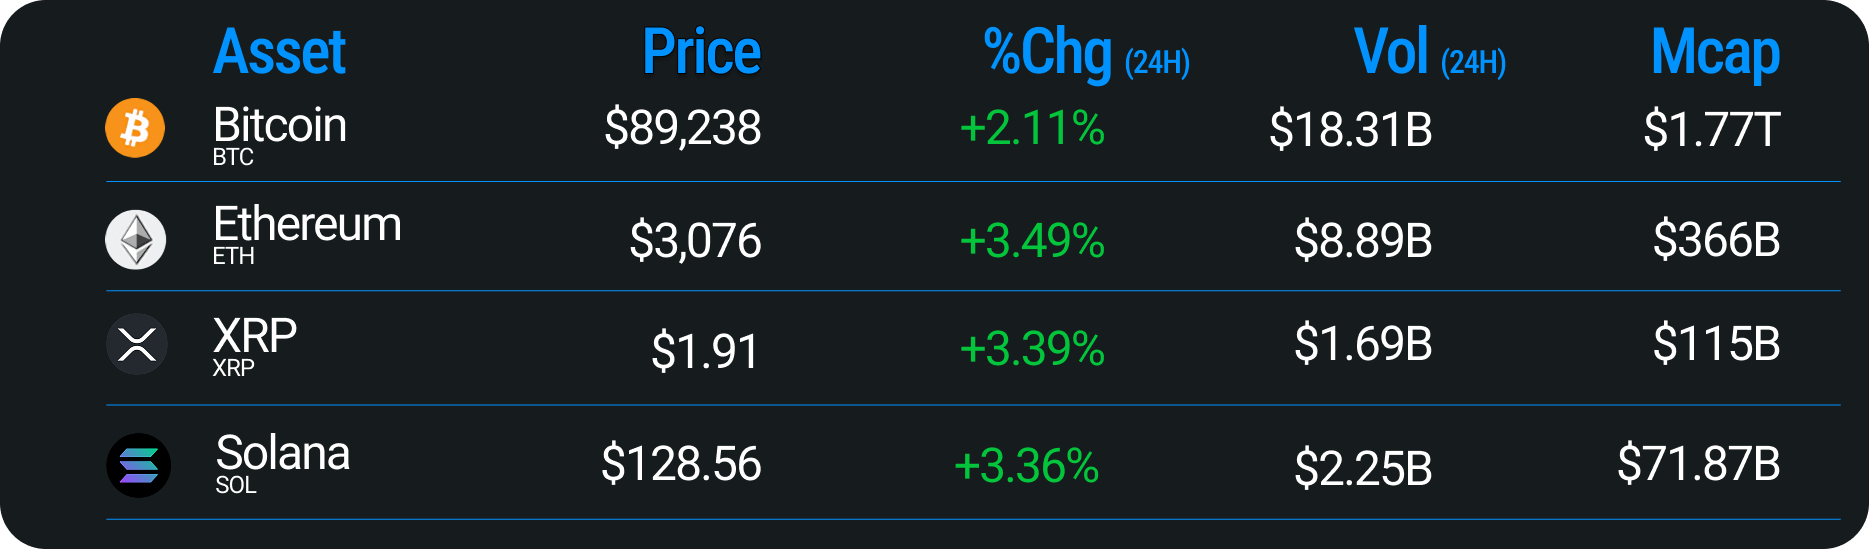This screenshot has height=549, width=1869.
Task: Click Ethereum's +3.49% change value
Action: click(x=1032, y=241)
